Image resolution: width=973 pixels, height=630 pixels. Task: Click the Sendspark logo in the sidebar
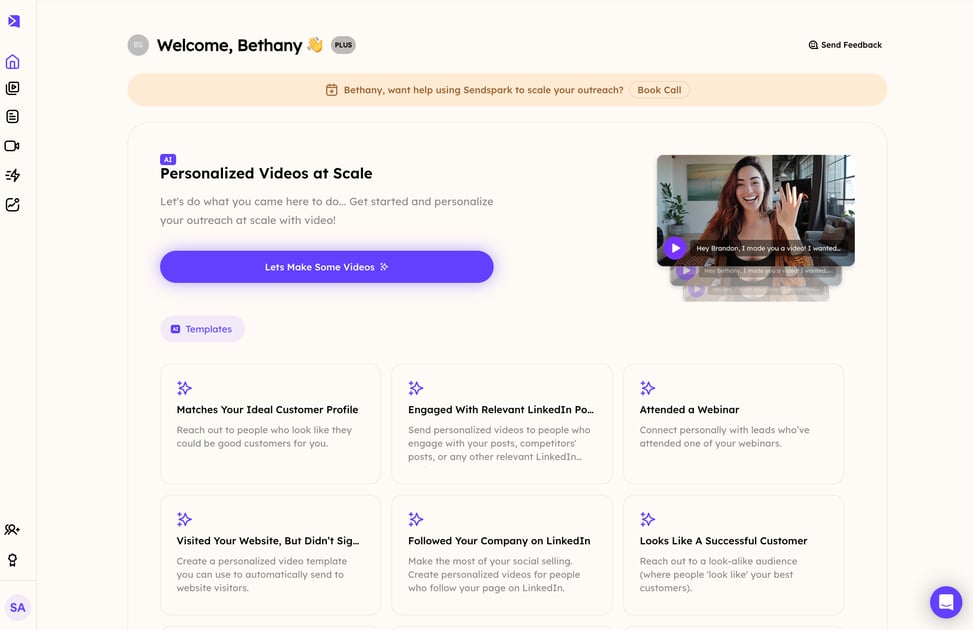click(13, 21)
